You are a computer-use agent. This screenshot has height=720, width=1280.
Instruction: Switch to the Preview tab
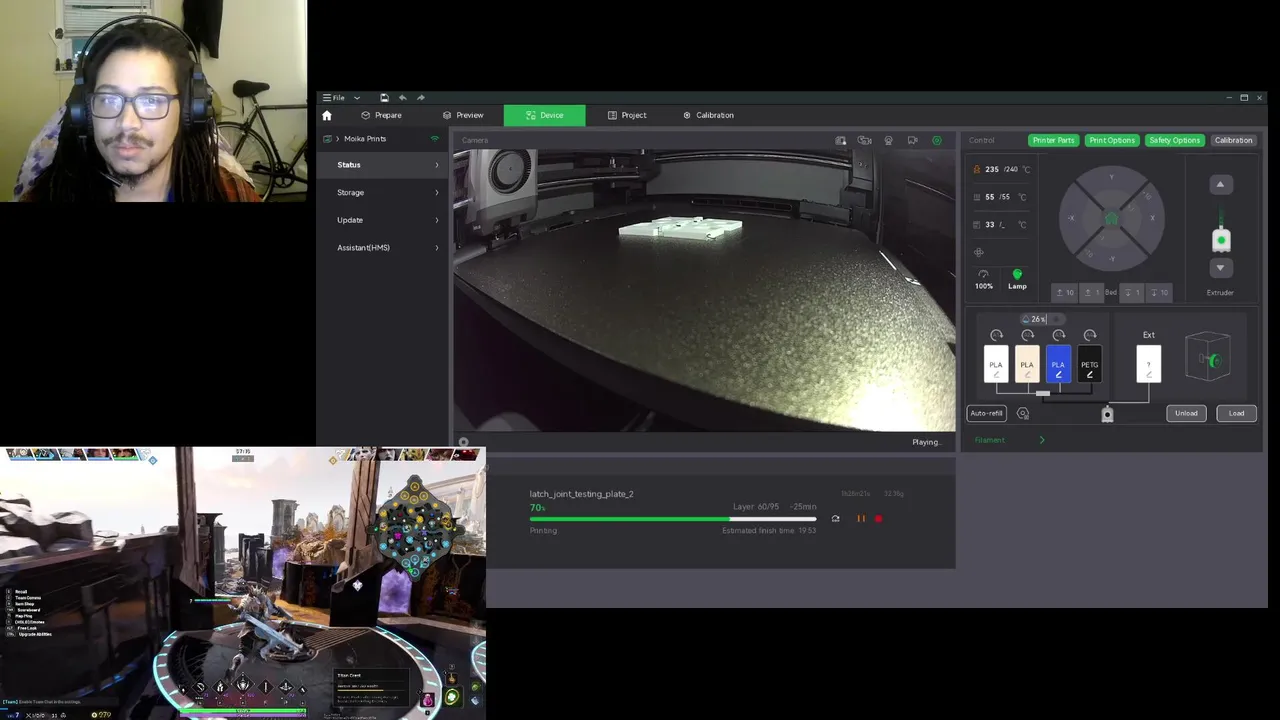click(463, 115)
